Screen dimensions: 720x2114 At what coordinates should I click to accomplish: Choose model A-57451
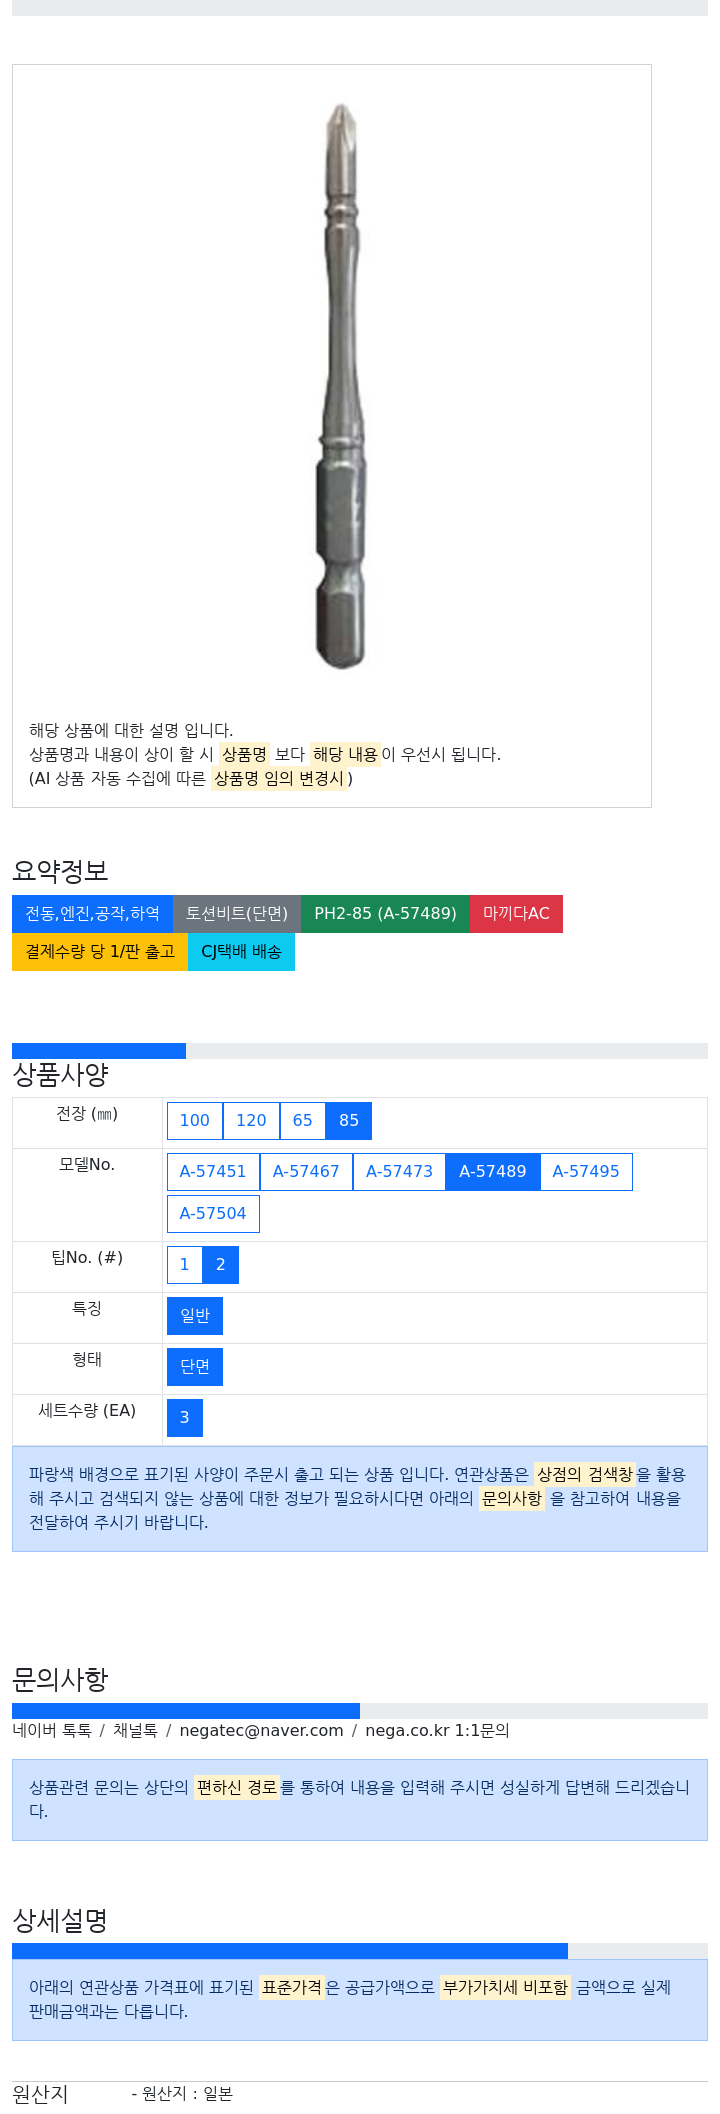(213, 1172)
